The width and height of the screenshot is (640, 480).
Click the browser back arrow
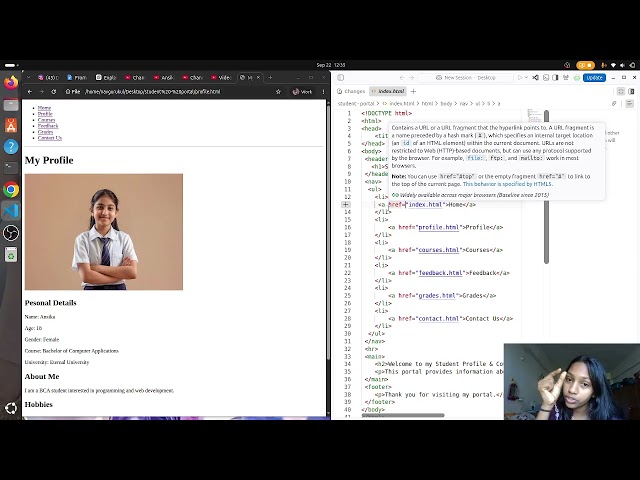pos(30,92)
